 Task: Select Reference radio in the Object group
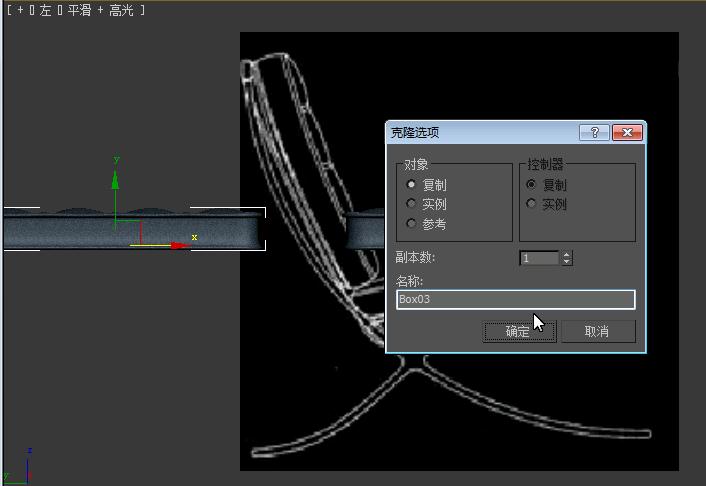(411, 223)
